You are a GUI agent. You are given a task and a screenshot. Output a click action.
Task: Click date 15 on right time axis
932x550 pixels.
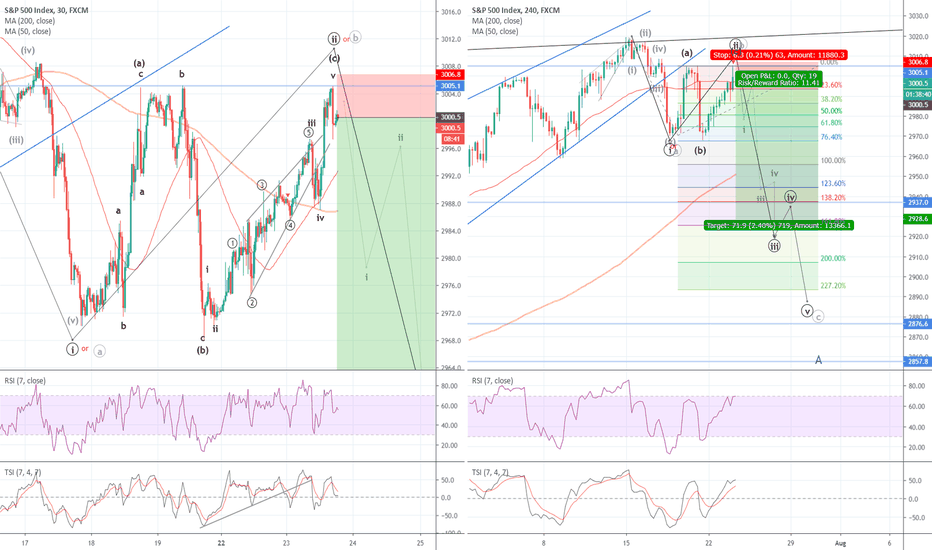tap(626, 543)
